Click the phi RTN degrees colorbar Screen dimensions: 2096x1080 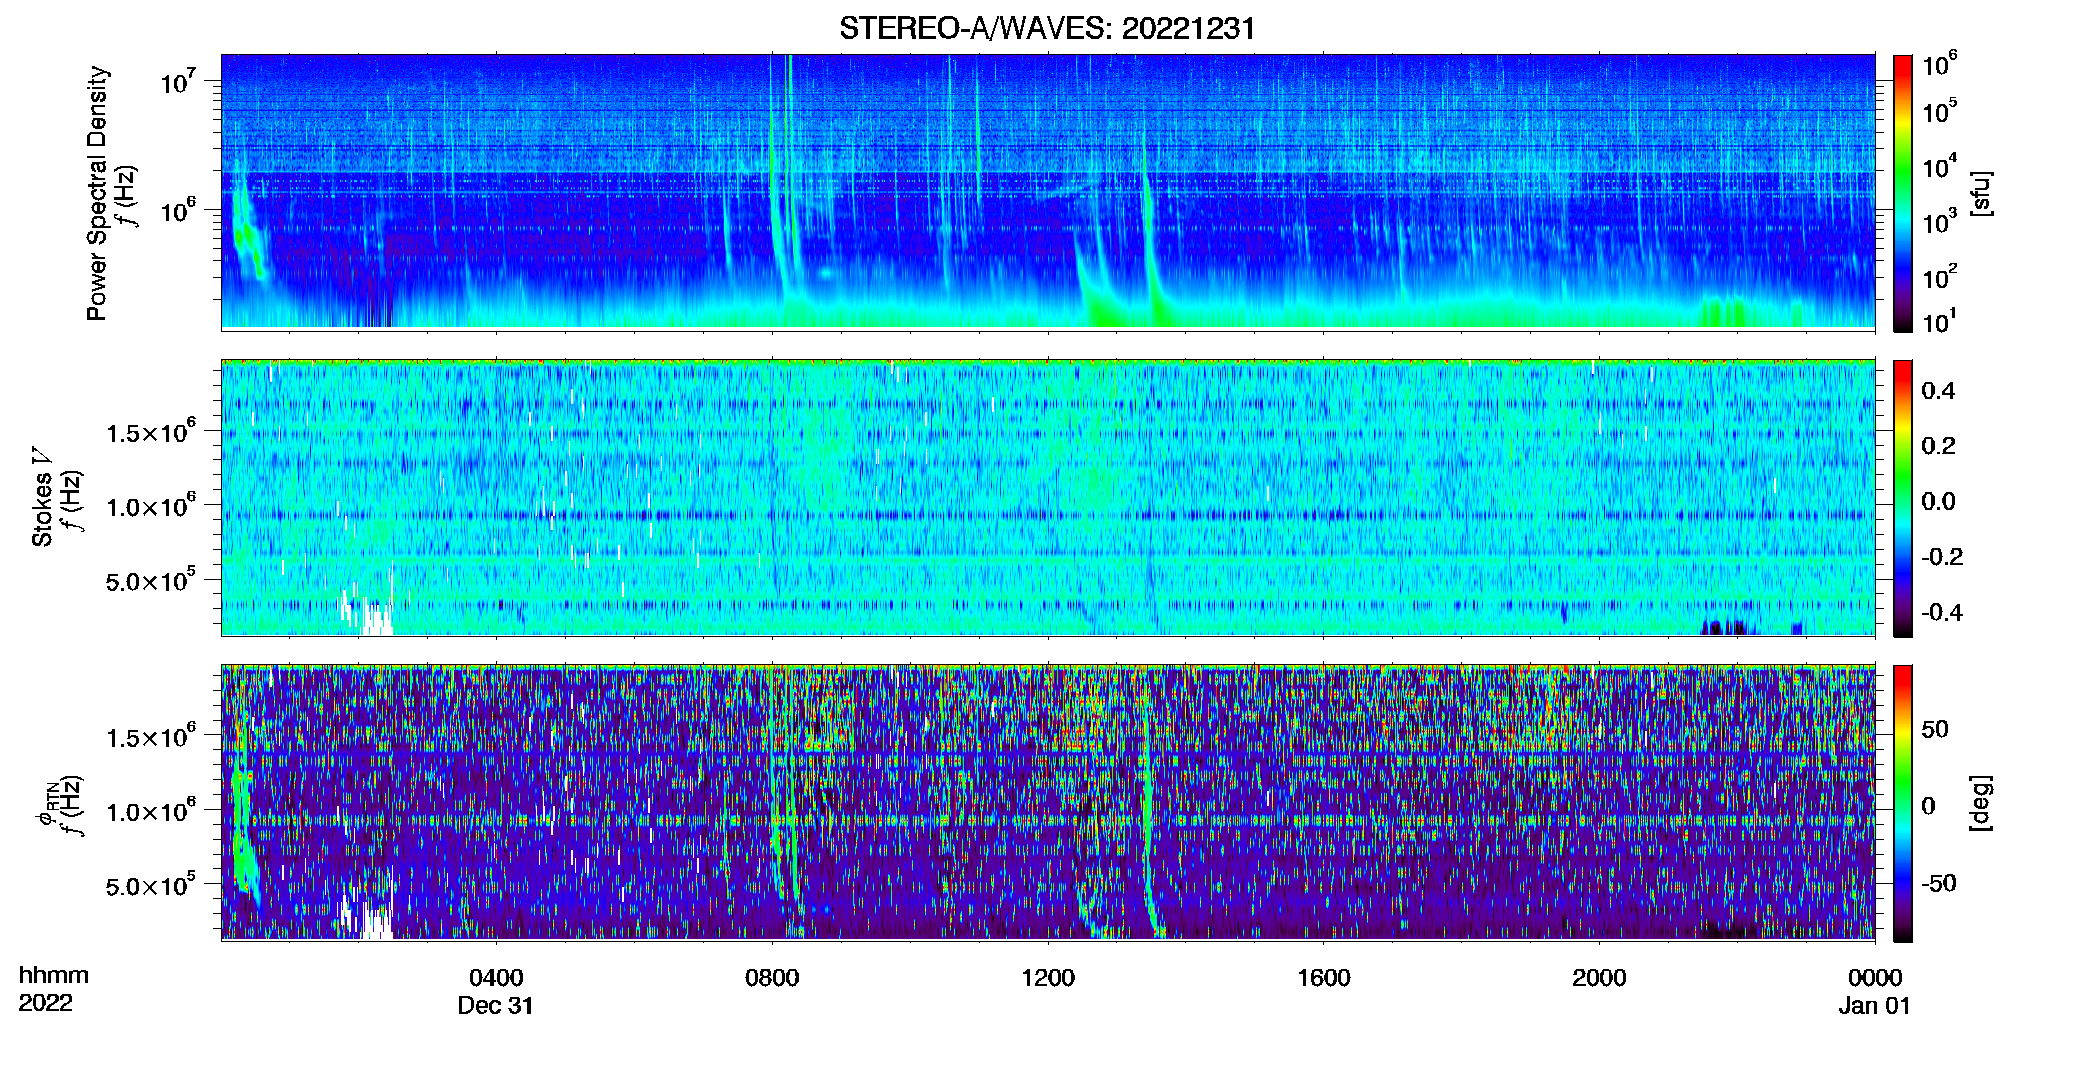click(x=1903, y=804)
